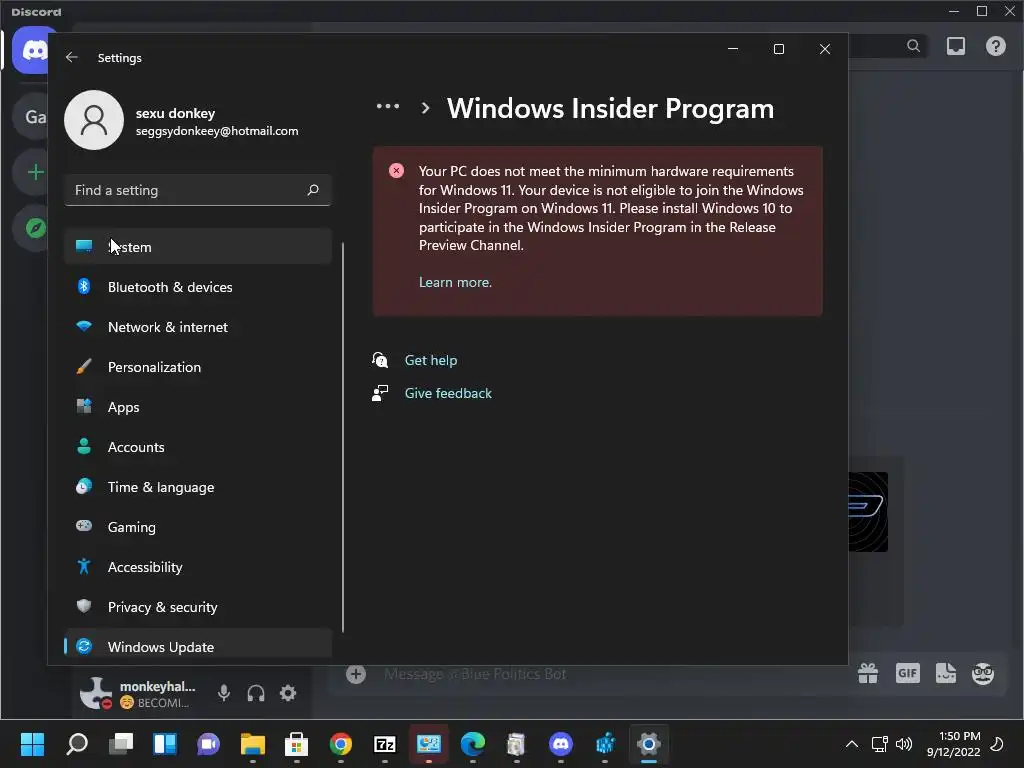Open the Get help link
Viewport: 1024px width, 768px height.
[x=431, y=360]
